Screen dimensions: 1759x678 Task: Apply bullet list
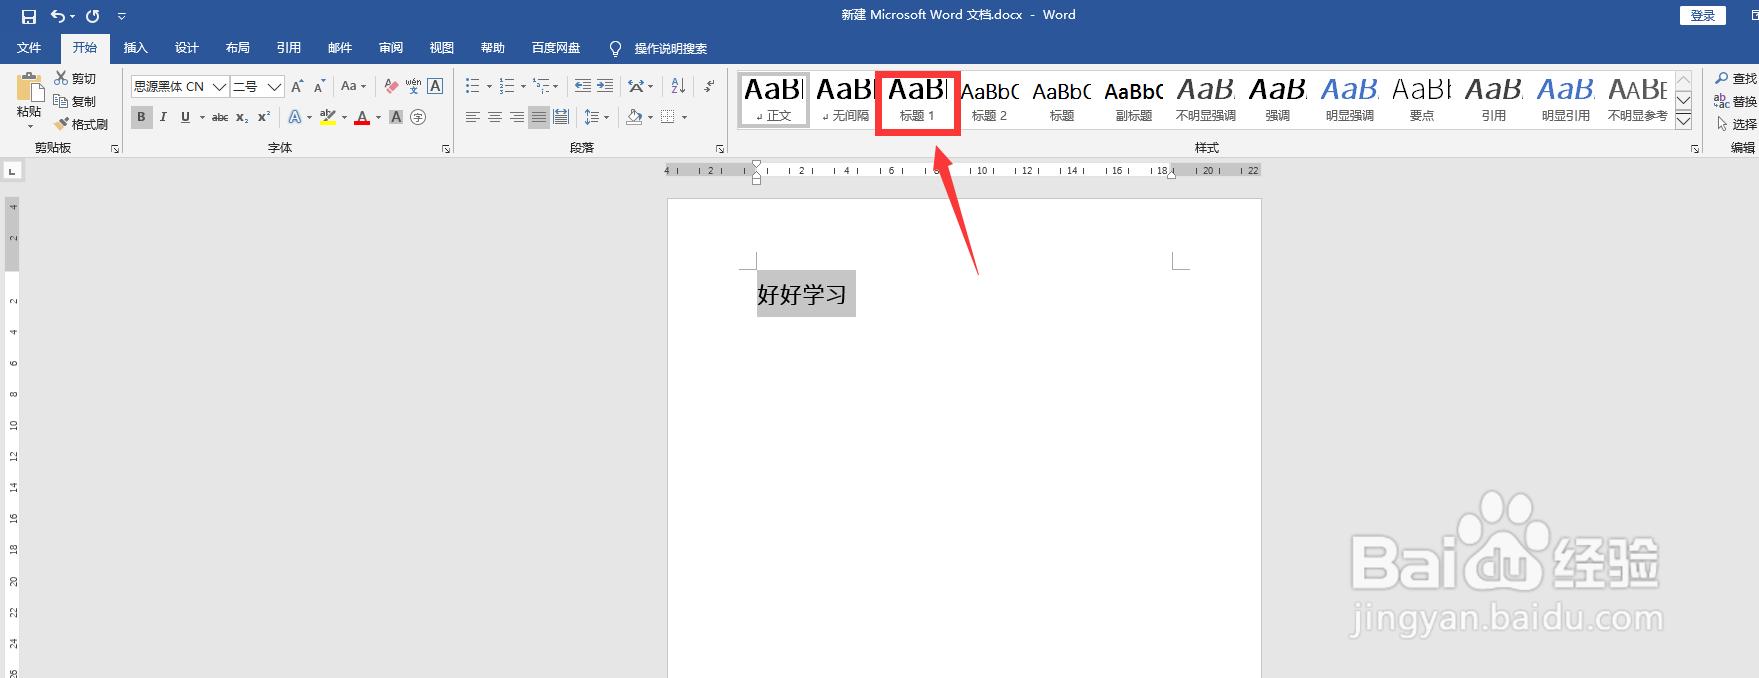[473, 87]
